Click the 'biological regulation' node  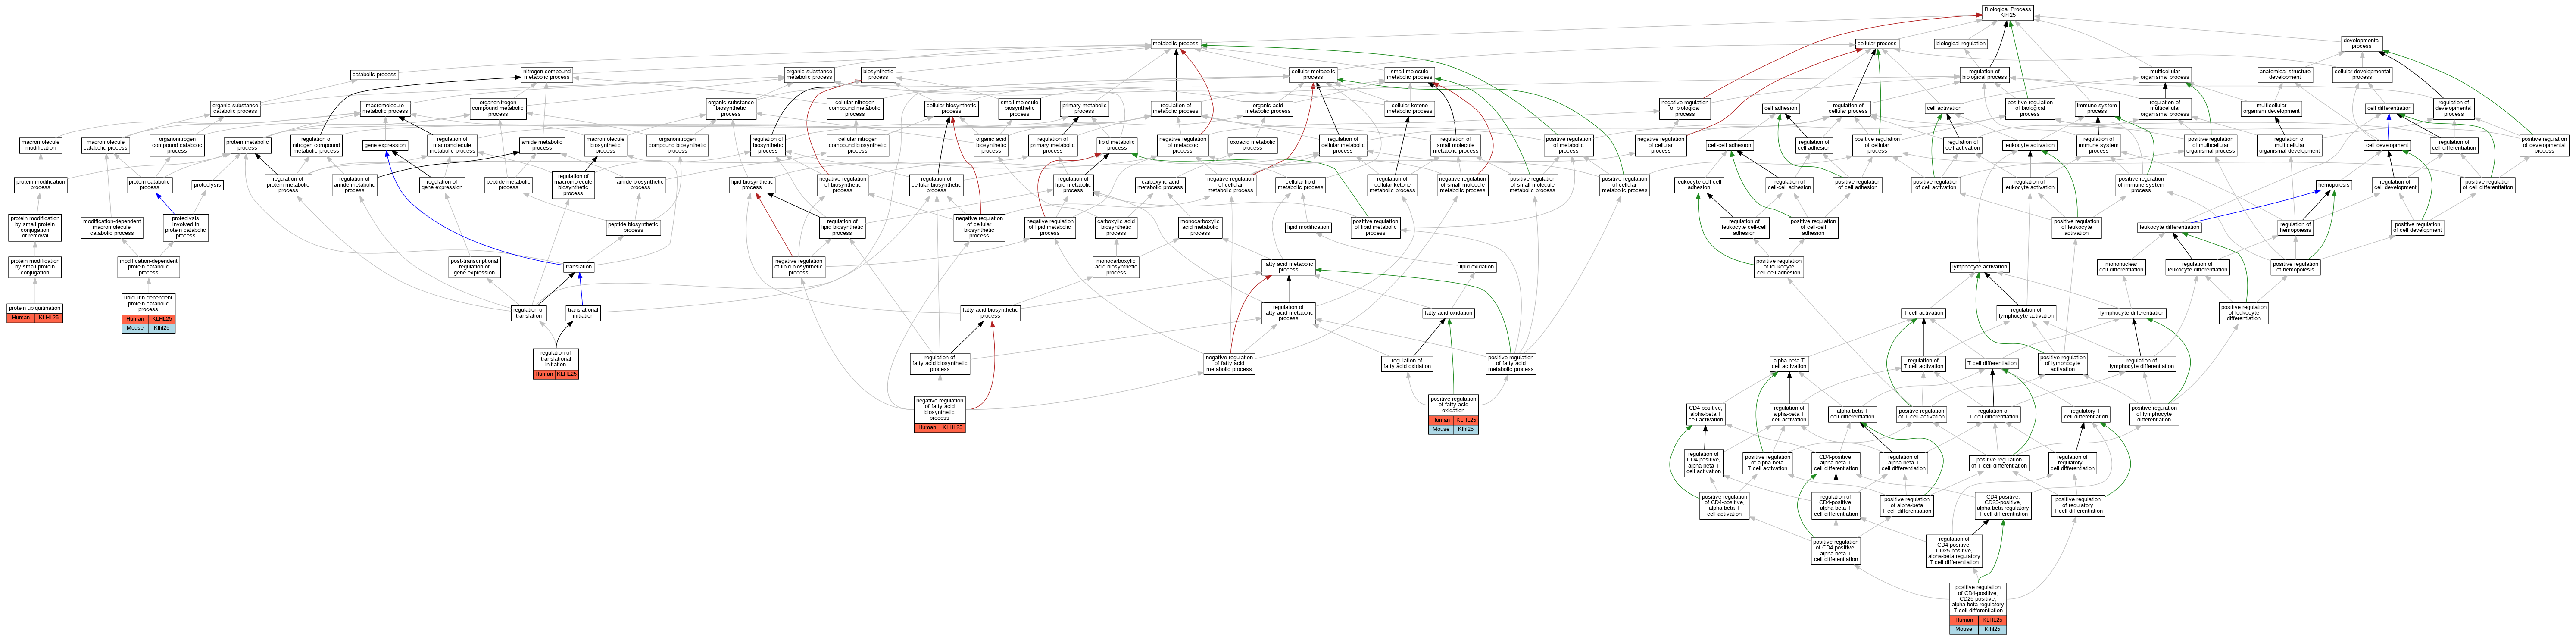point(1961,44)
